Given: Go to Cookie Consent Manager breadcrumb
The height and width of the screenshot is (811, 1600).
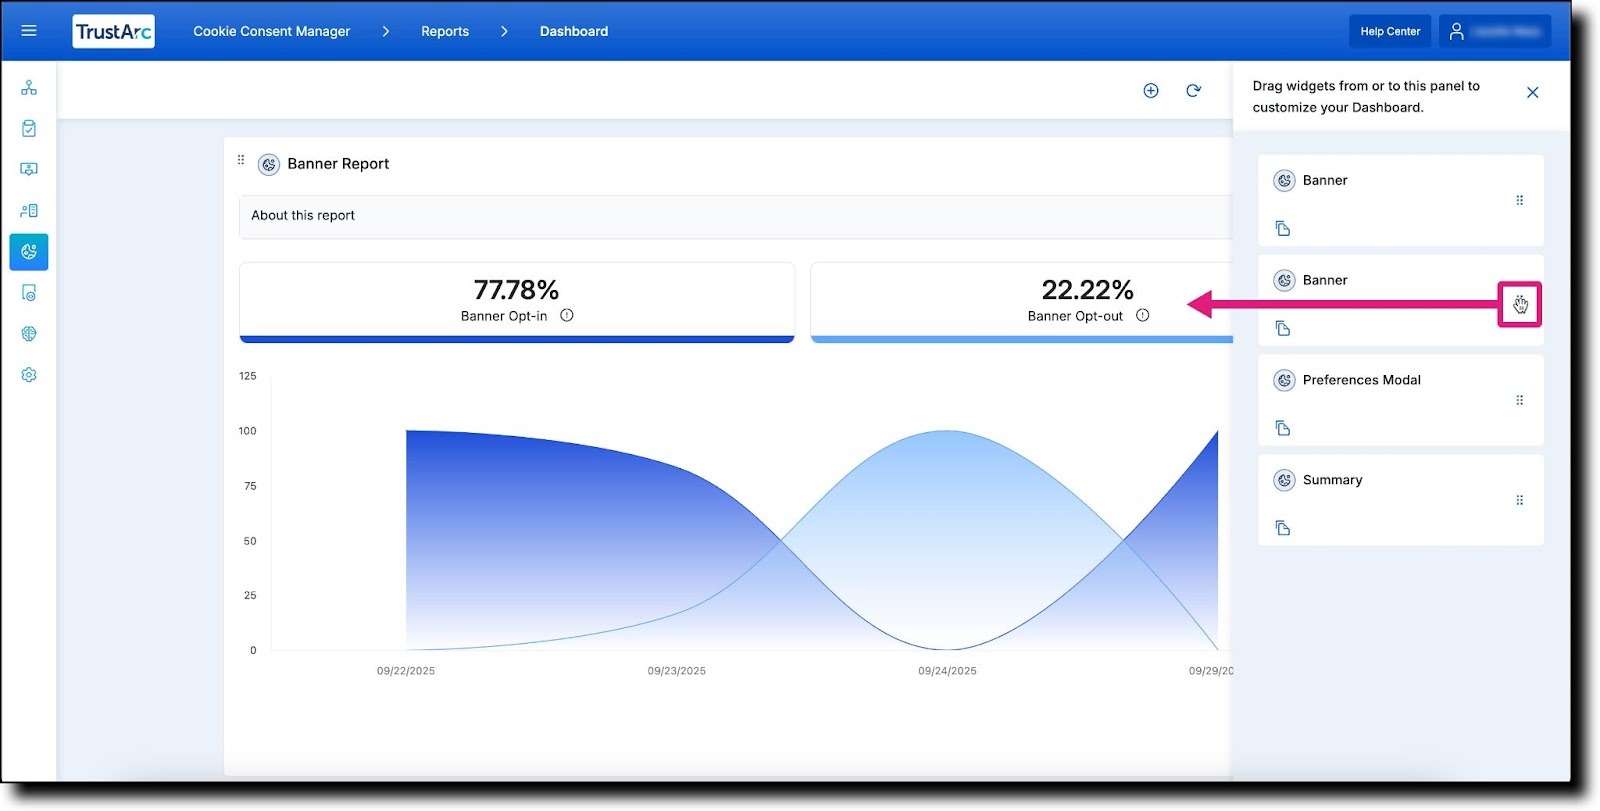Looking at the screenshot, I should coord(272,32).
